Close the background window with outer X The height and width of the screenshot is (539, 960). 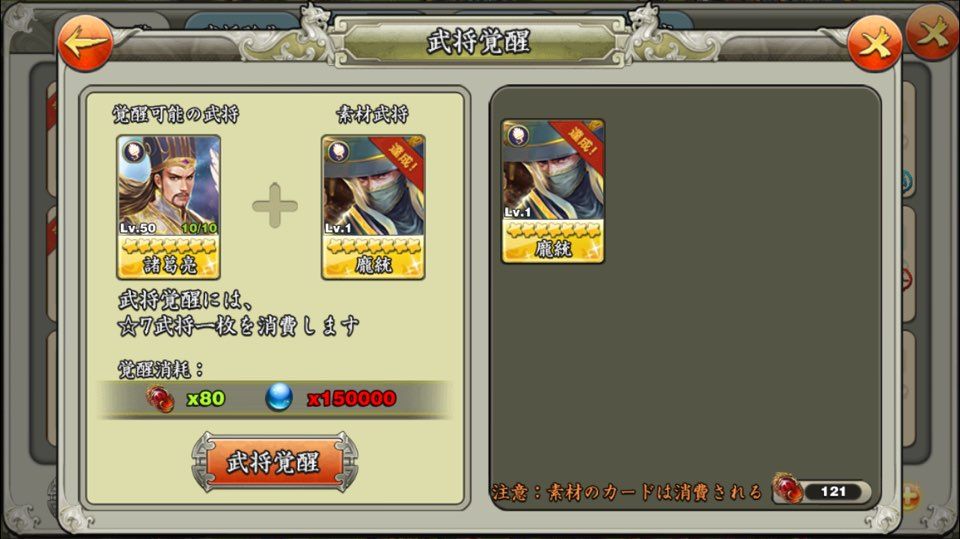(933, 34)
